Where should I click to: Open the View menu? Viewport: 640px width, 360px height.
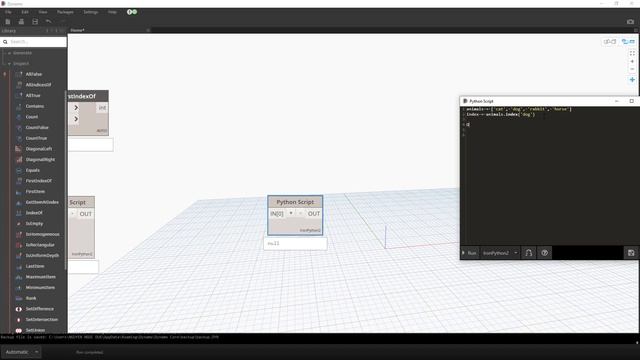click(x=42, y=12)
